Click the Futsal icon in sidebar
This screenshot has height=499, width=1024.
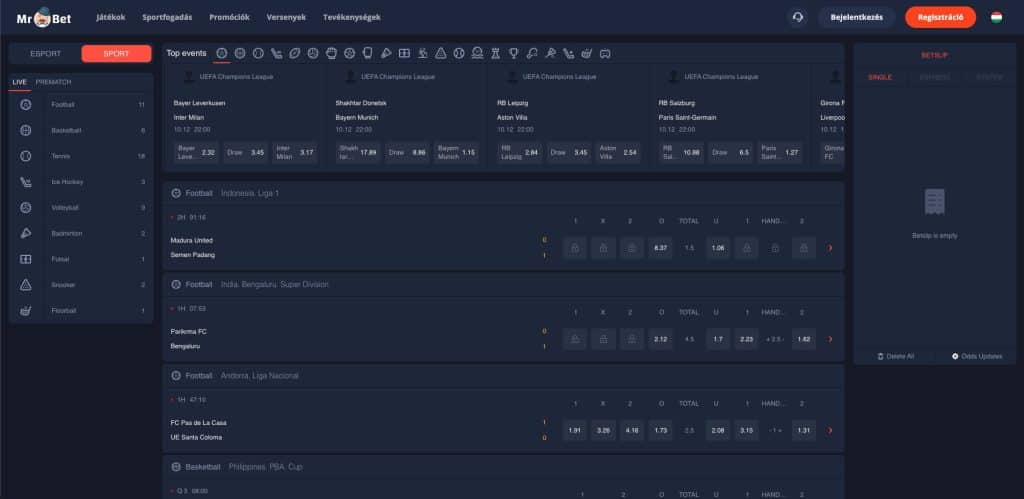pos(26,259)
